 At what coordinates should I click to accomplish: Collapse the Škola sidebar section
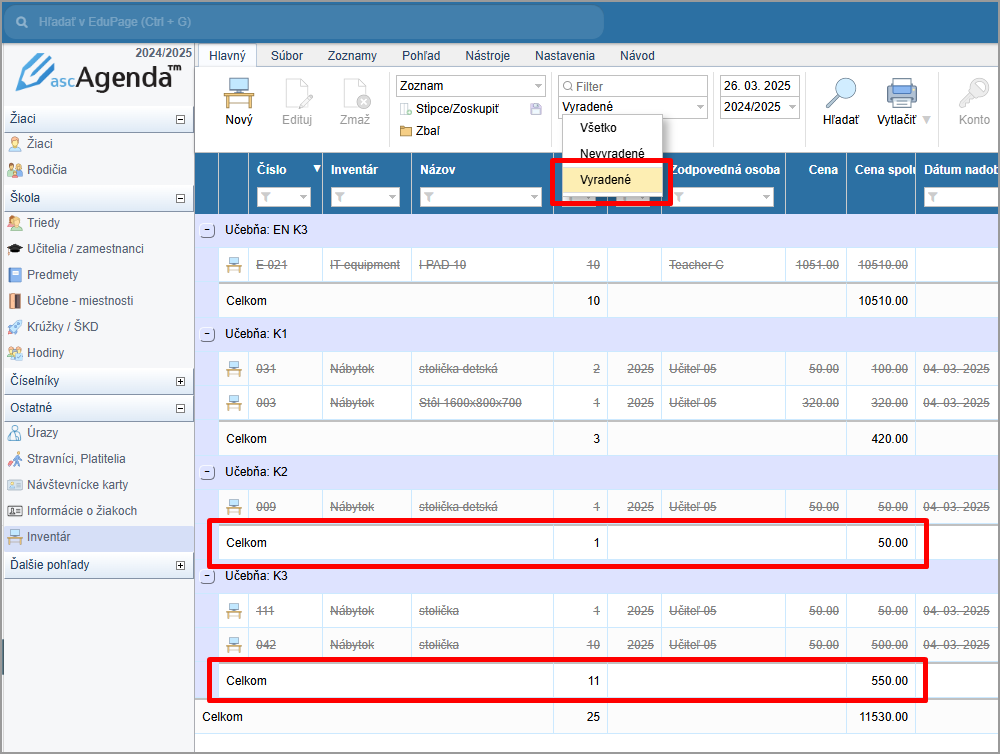[180, 198]
